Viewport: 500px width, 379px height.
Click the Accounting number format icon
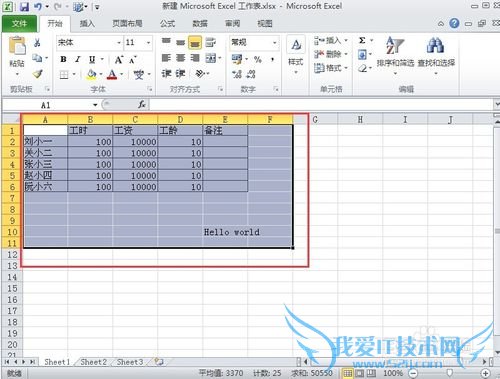click(x=237, y=59)
